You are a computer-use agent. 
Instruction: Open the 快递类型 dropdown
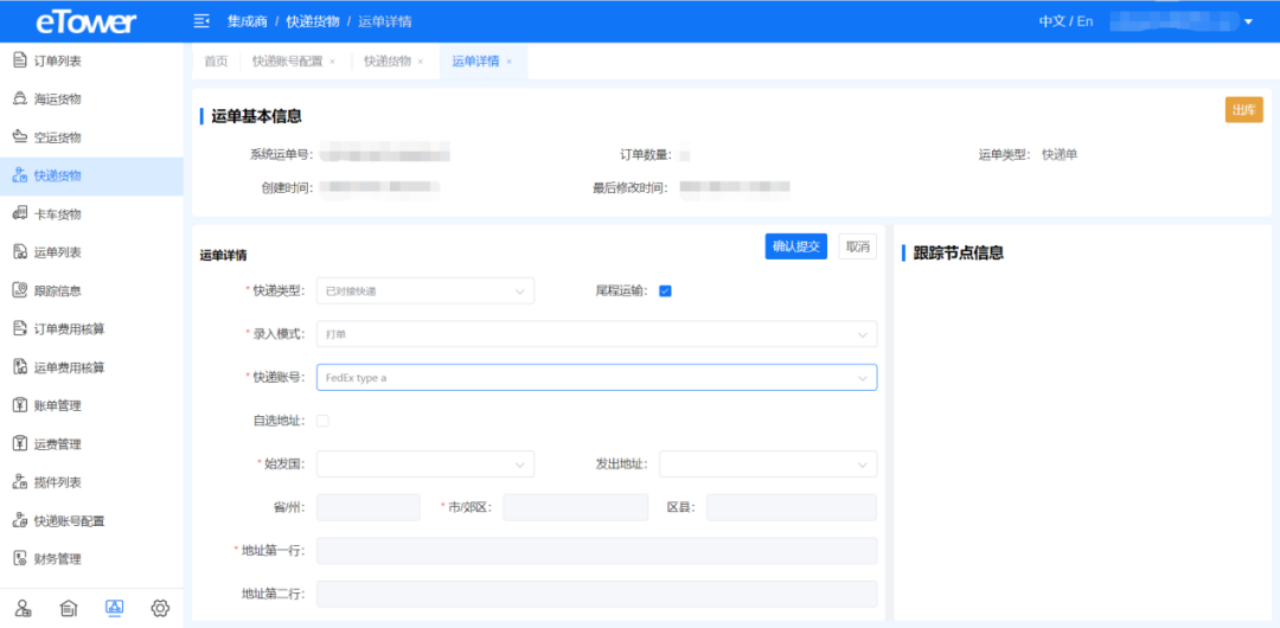coord(425,290)
